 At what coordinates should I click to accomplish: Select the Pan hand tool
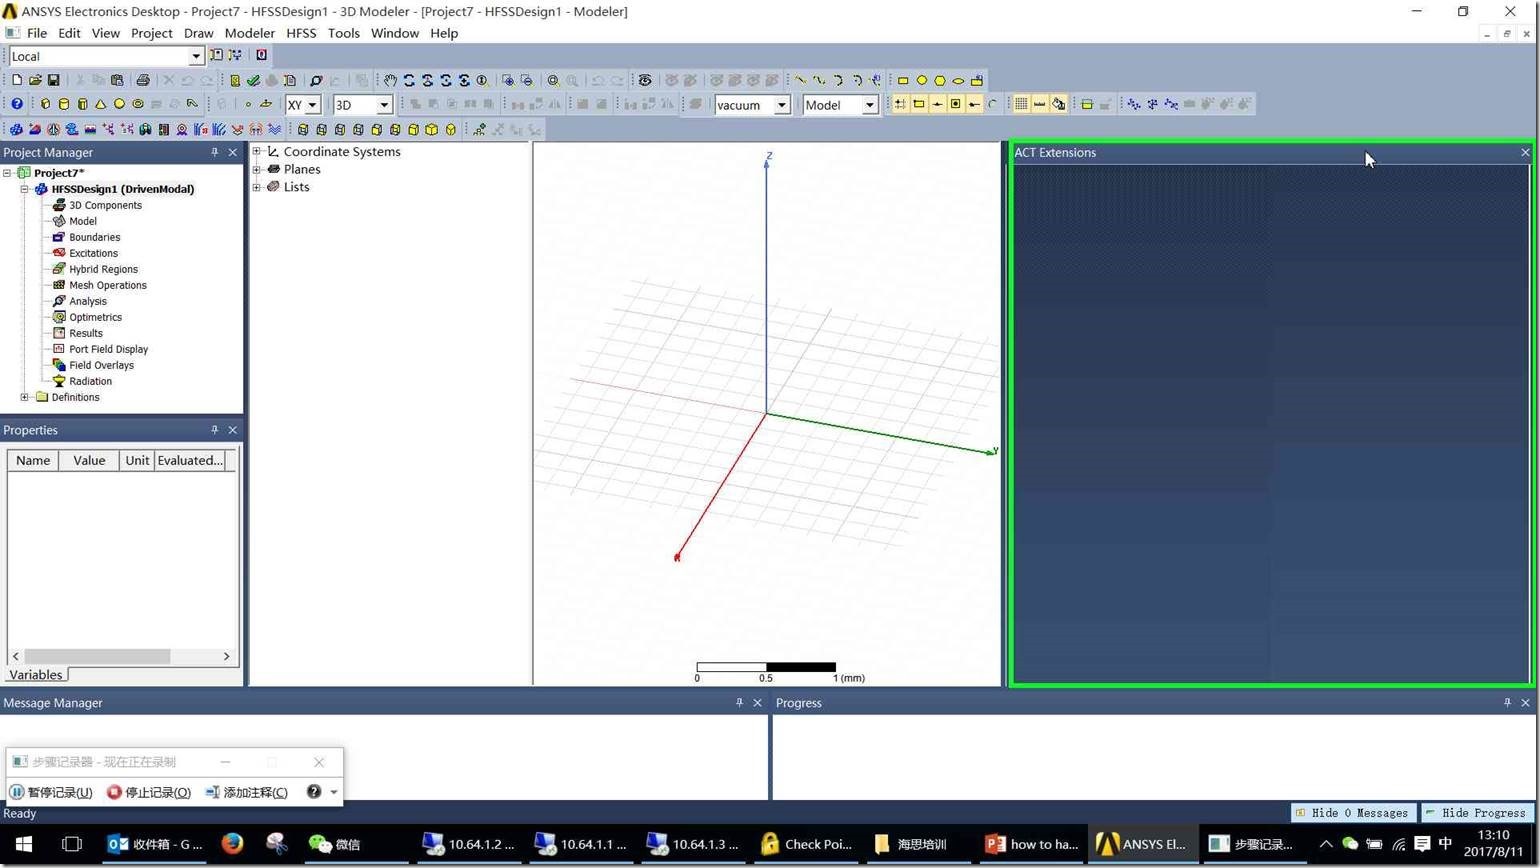coord(390,80)
